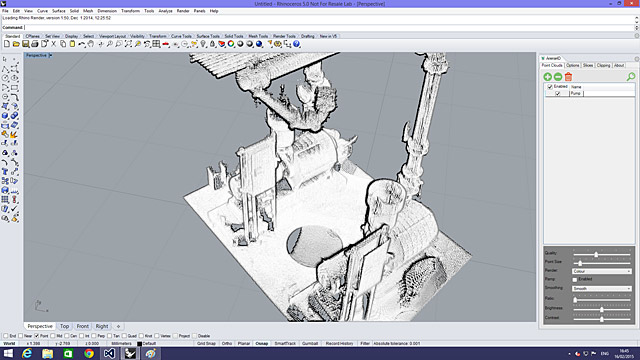Open Internet Explorer from taskbar
640x360 pixels.
pos(27,353)
